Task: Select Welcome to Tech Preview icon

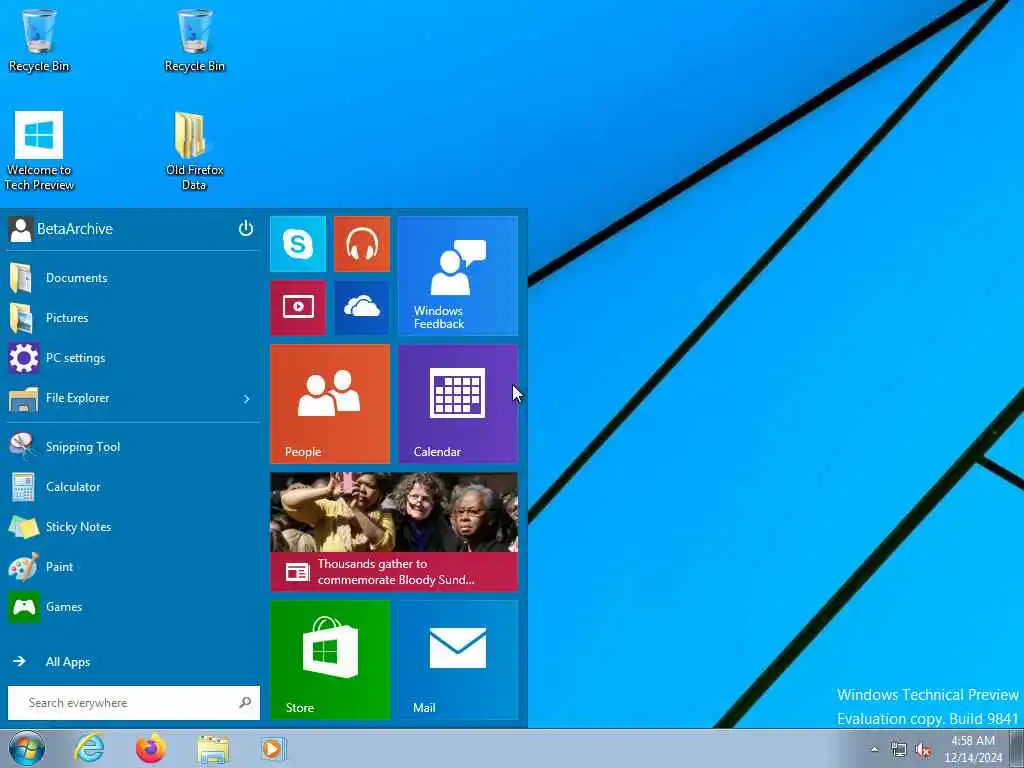Action: pyautogui.click(x=39, y=151)
